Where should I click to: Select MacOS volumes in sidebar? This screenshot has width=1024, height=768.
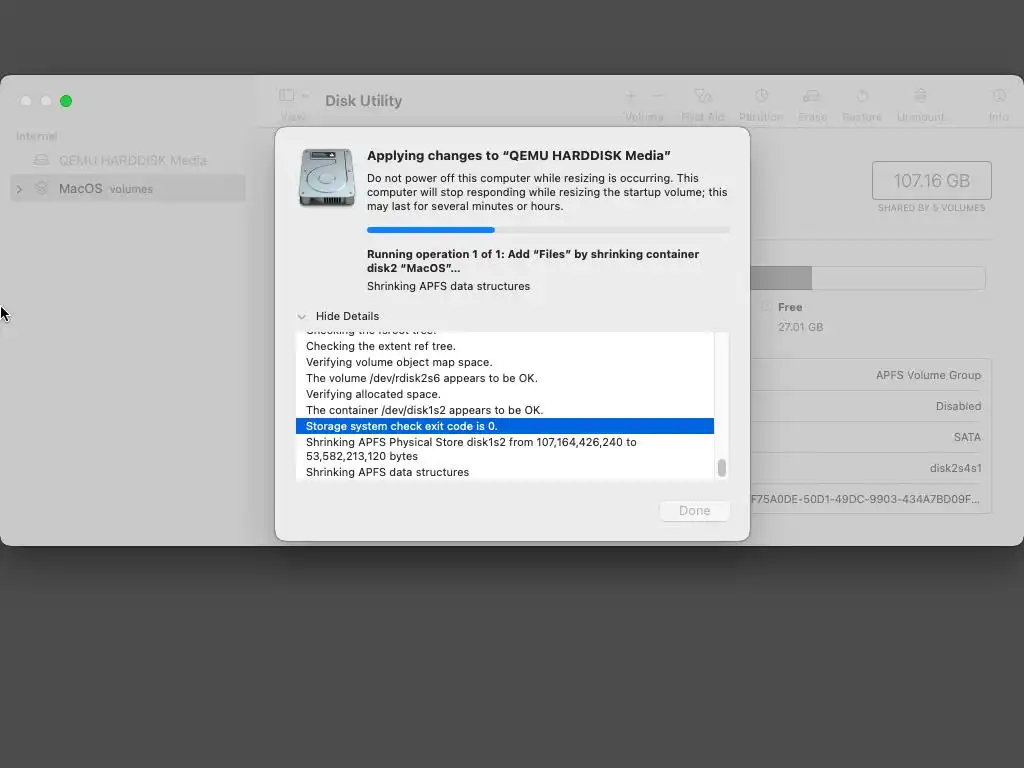128,189
